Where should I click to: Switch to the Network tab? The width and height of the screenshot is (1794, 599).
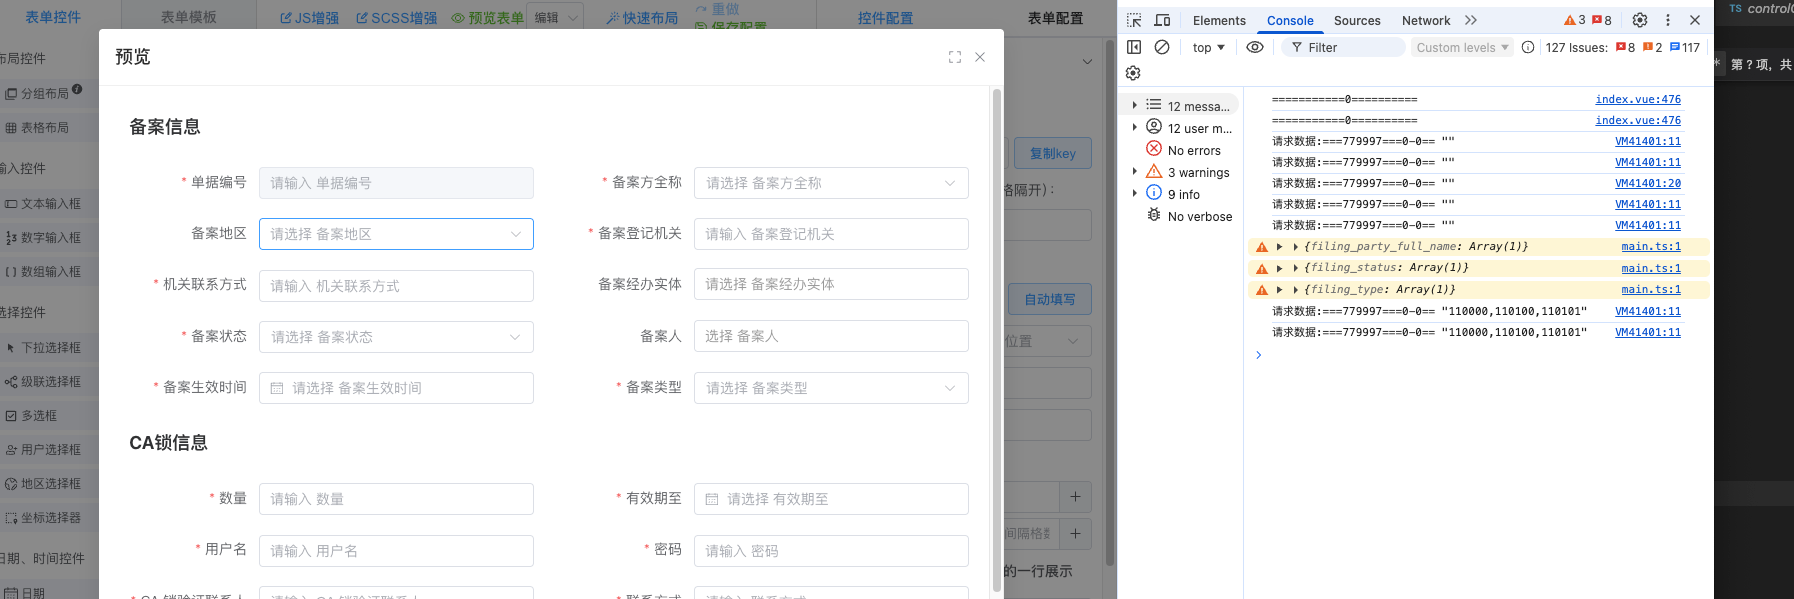1425,20
